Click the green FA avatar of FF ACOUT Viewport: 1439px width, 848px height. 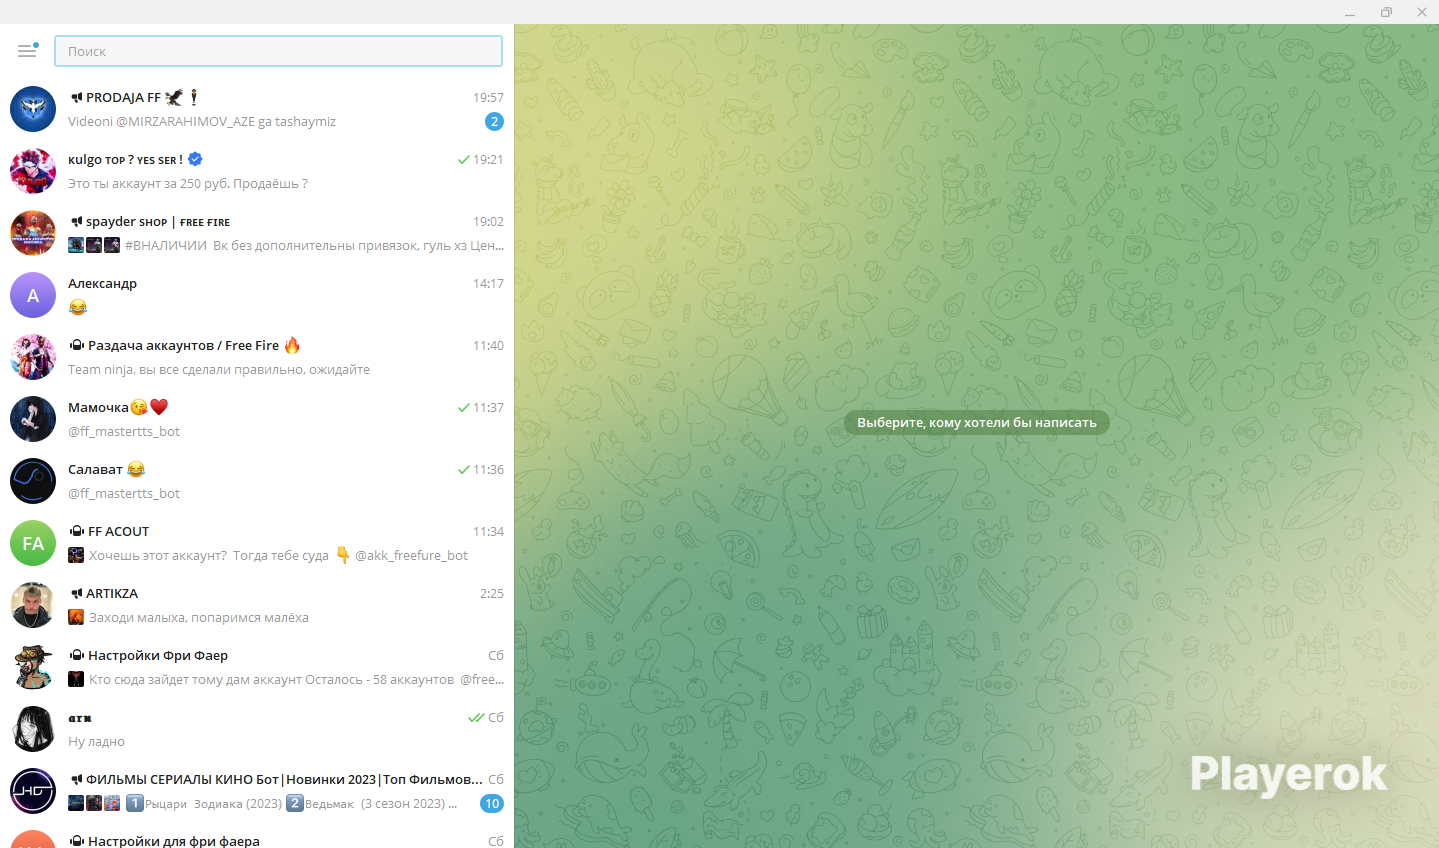coord(33,543)
